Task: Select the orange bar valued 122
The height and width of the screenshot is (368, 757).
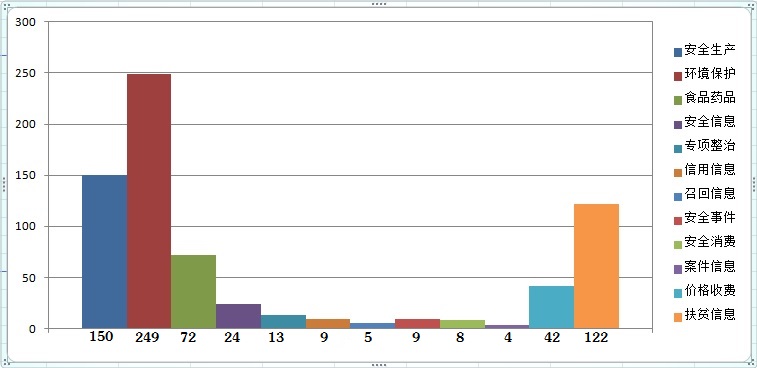Action: click(596, 267)
